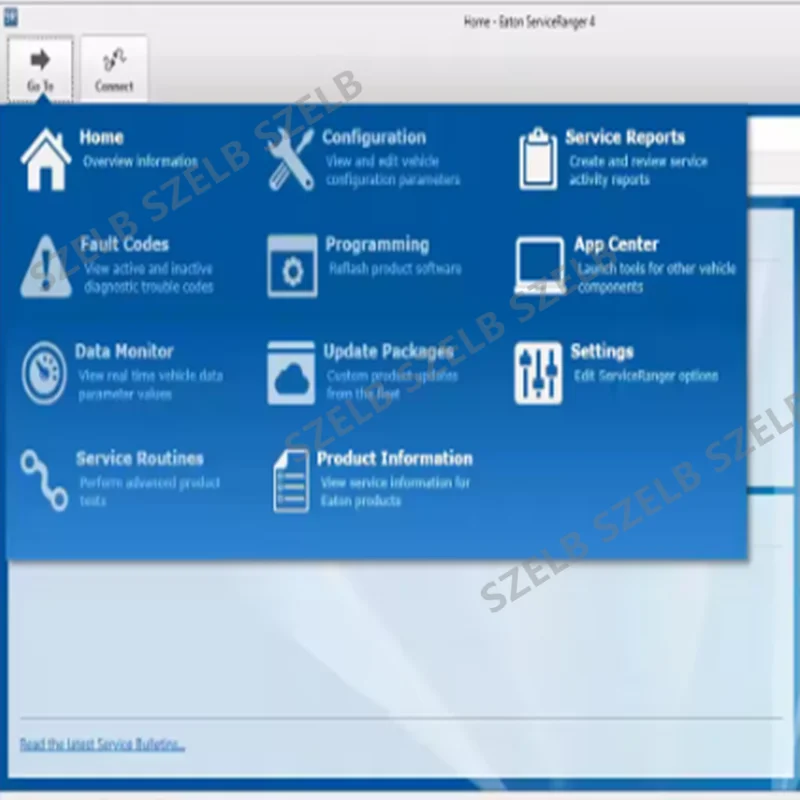The width and height of the screenshot is (800, 800).
Task: Select the Settings menu title
Action: tap(602, 352)
